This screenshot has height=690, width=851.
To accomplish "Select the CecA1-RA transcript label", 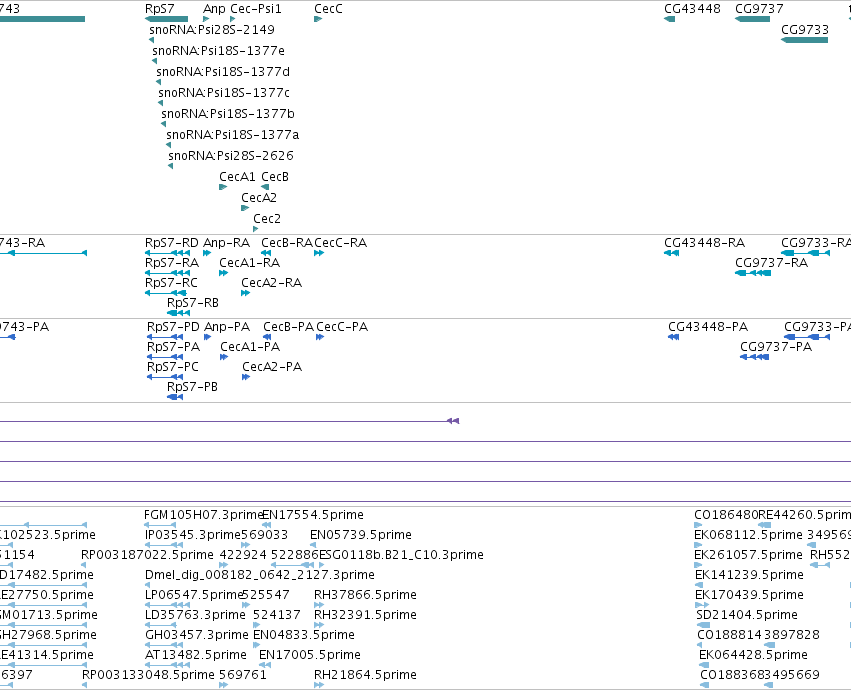I will tap(250, 263).
